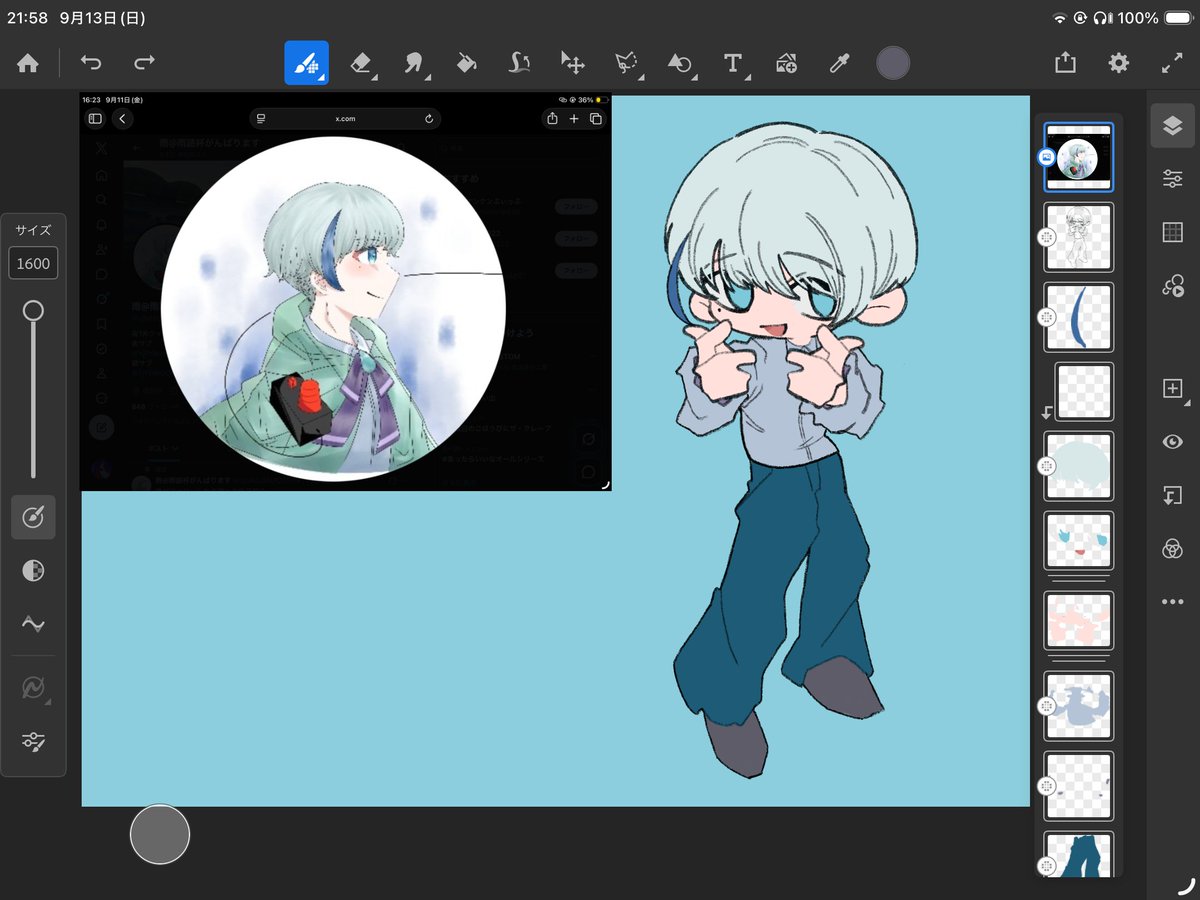
Task: Click the clipping arrow beside empty layer
Action: 1047,412
